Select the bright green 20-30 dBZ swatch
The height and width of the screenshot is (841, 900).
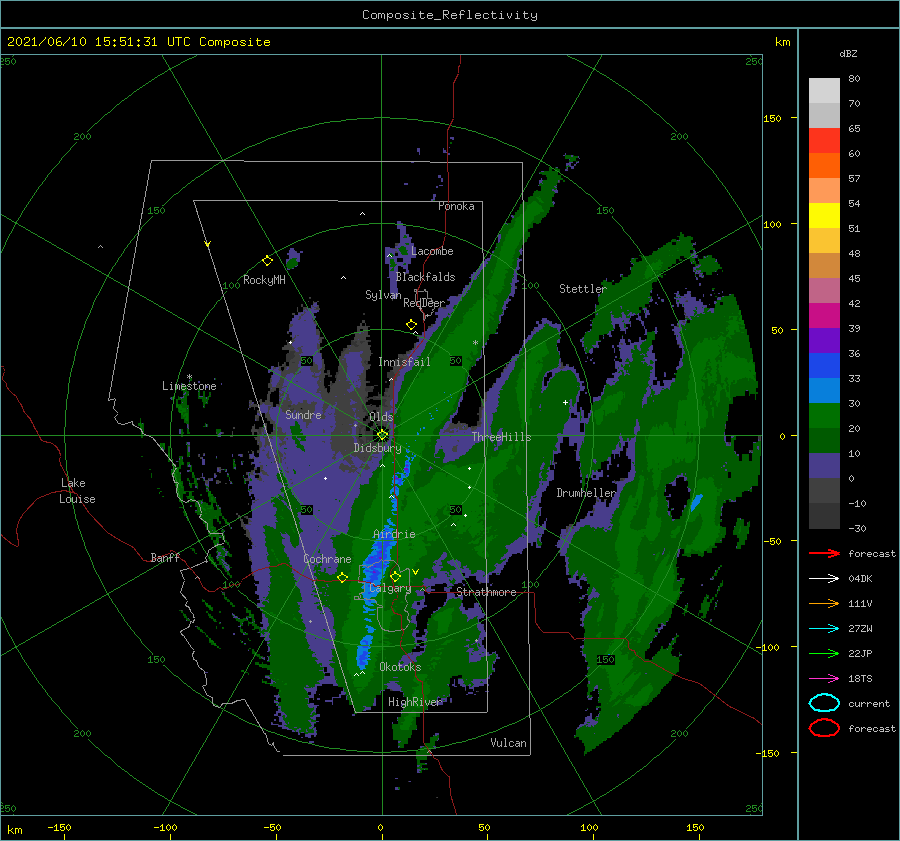pos(824,416)
